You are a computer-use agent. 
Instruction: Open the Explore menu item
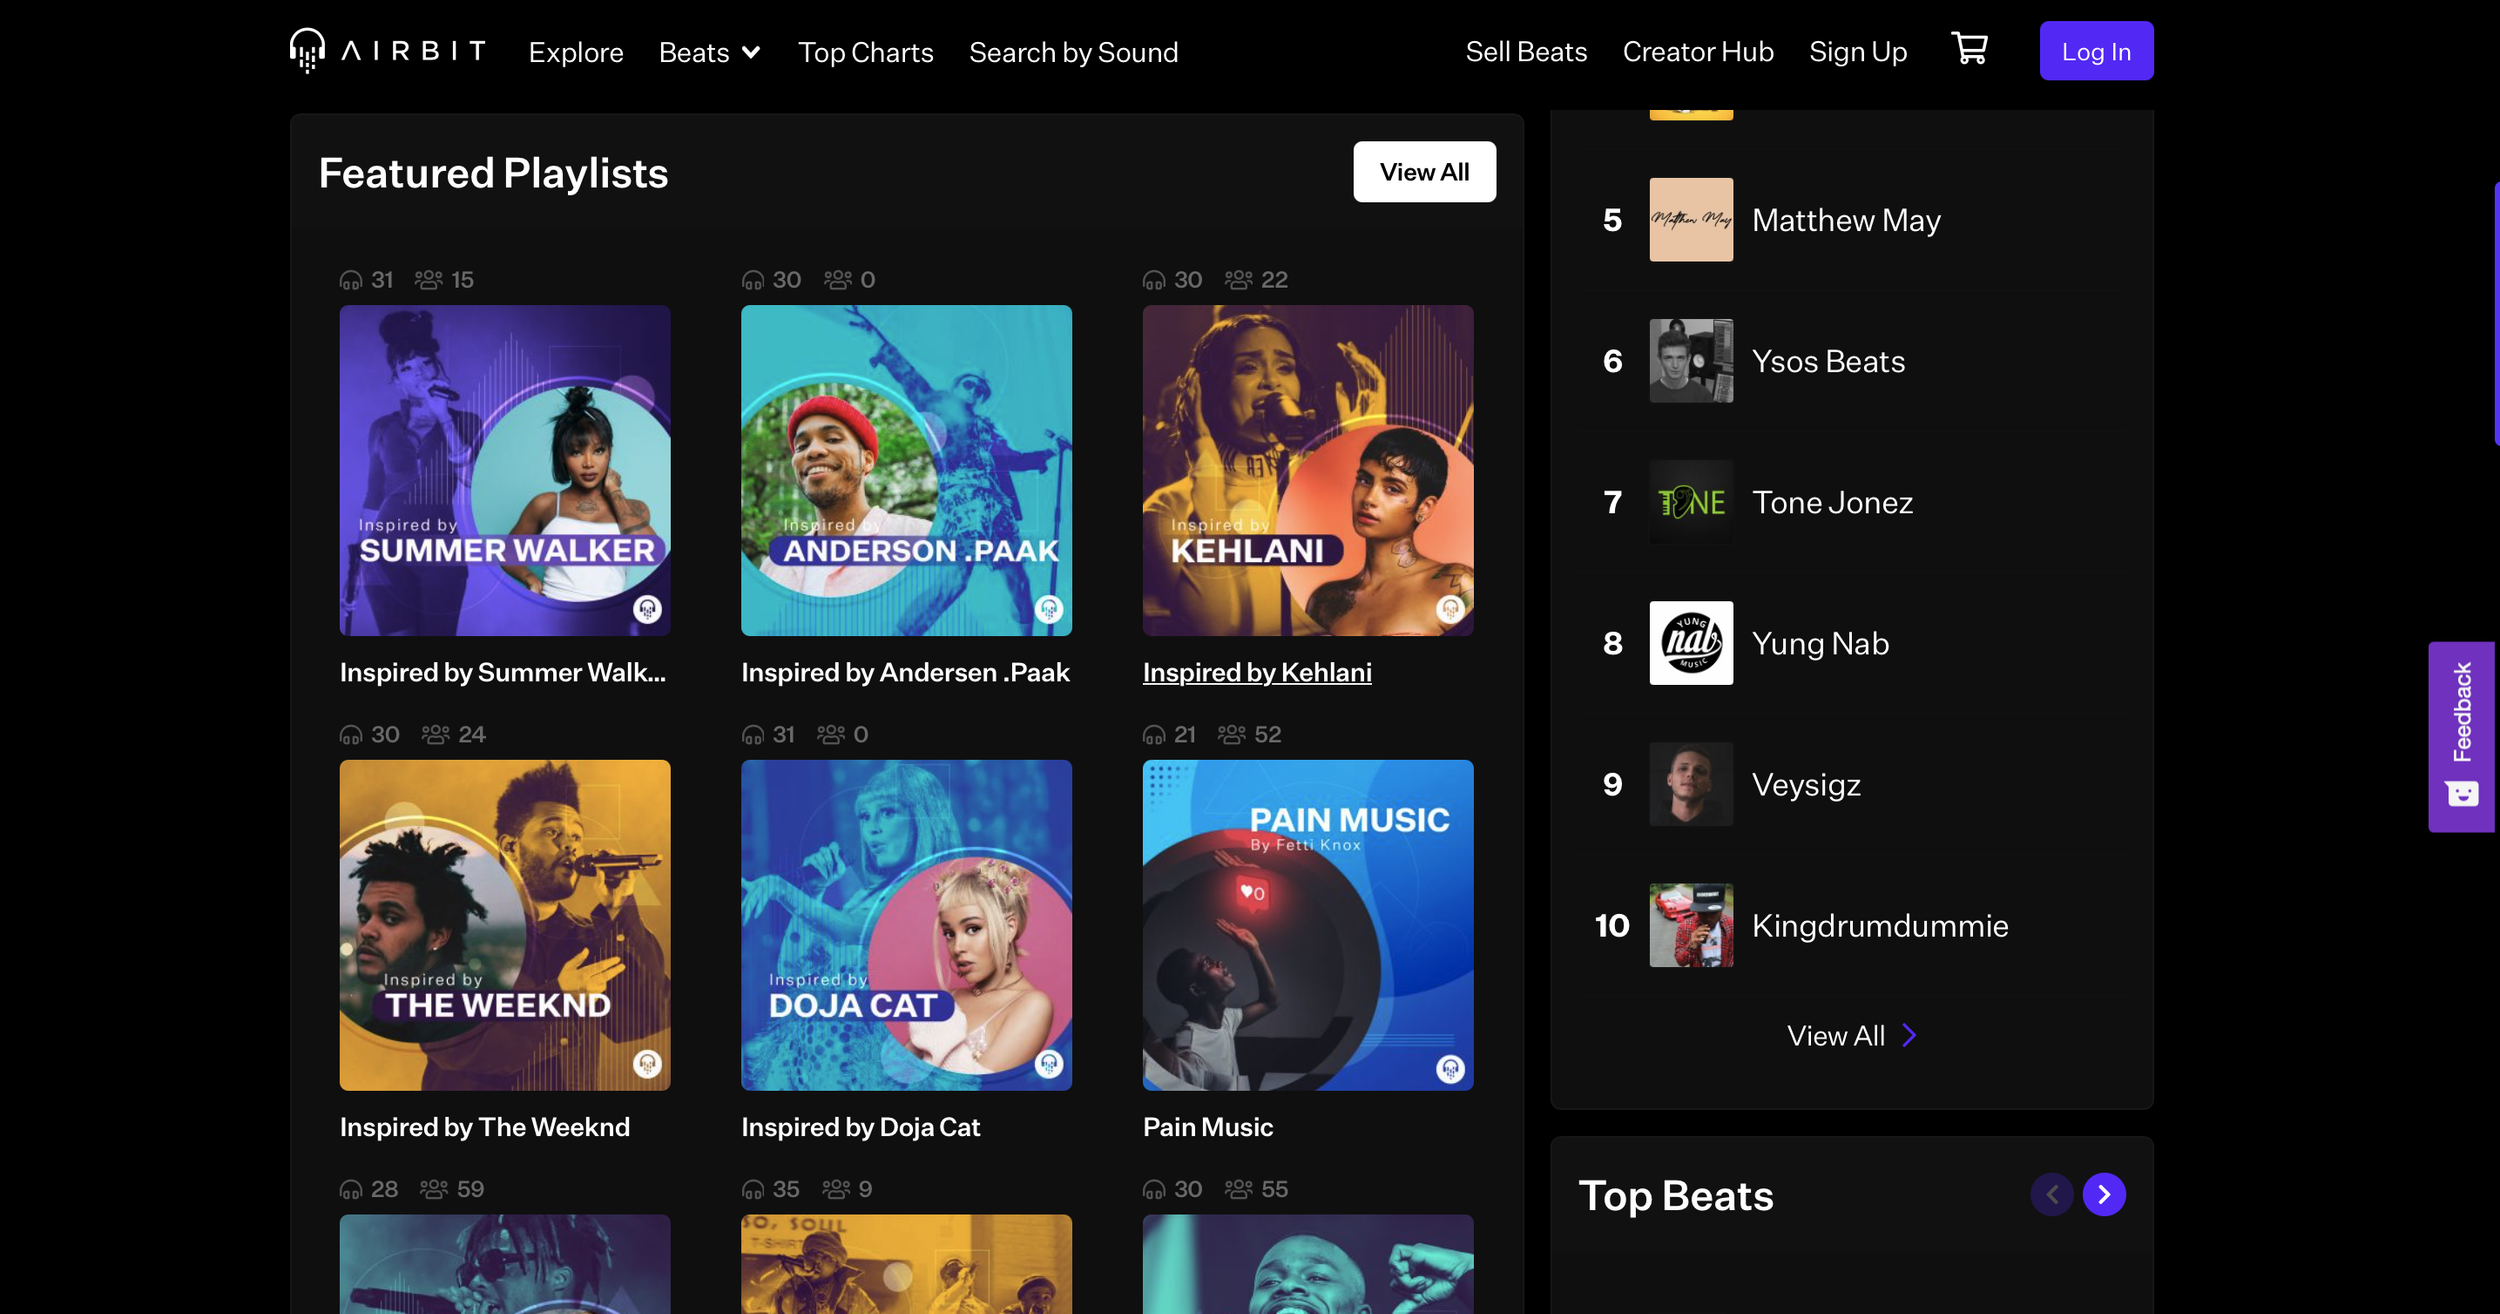pyautogui.click(x=576, y=52)
